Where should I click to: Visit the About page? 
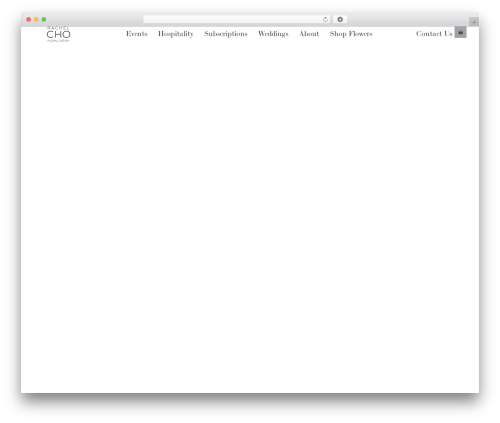point(309,34)
